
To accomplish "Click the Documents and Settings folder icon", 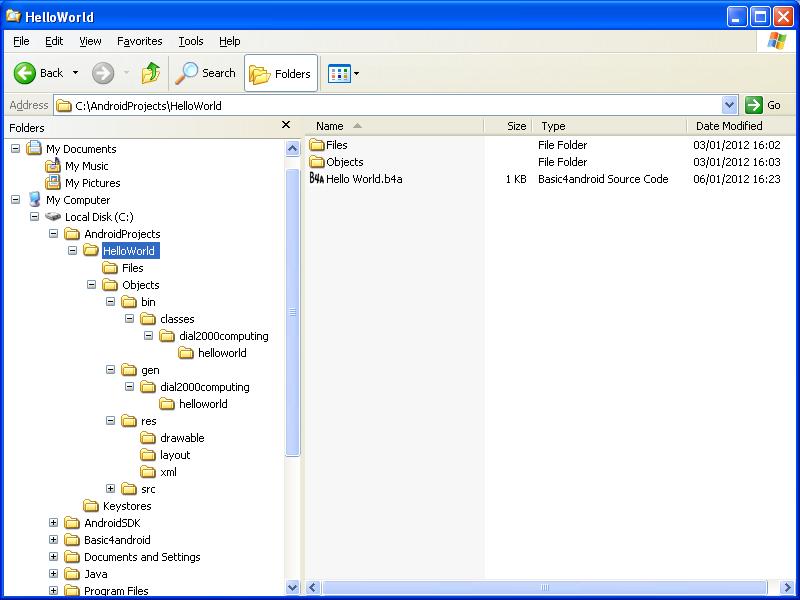I will pyautogui.click(x=72, y=557).
